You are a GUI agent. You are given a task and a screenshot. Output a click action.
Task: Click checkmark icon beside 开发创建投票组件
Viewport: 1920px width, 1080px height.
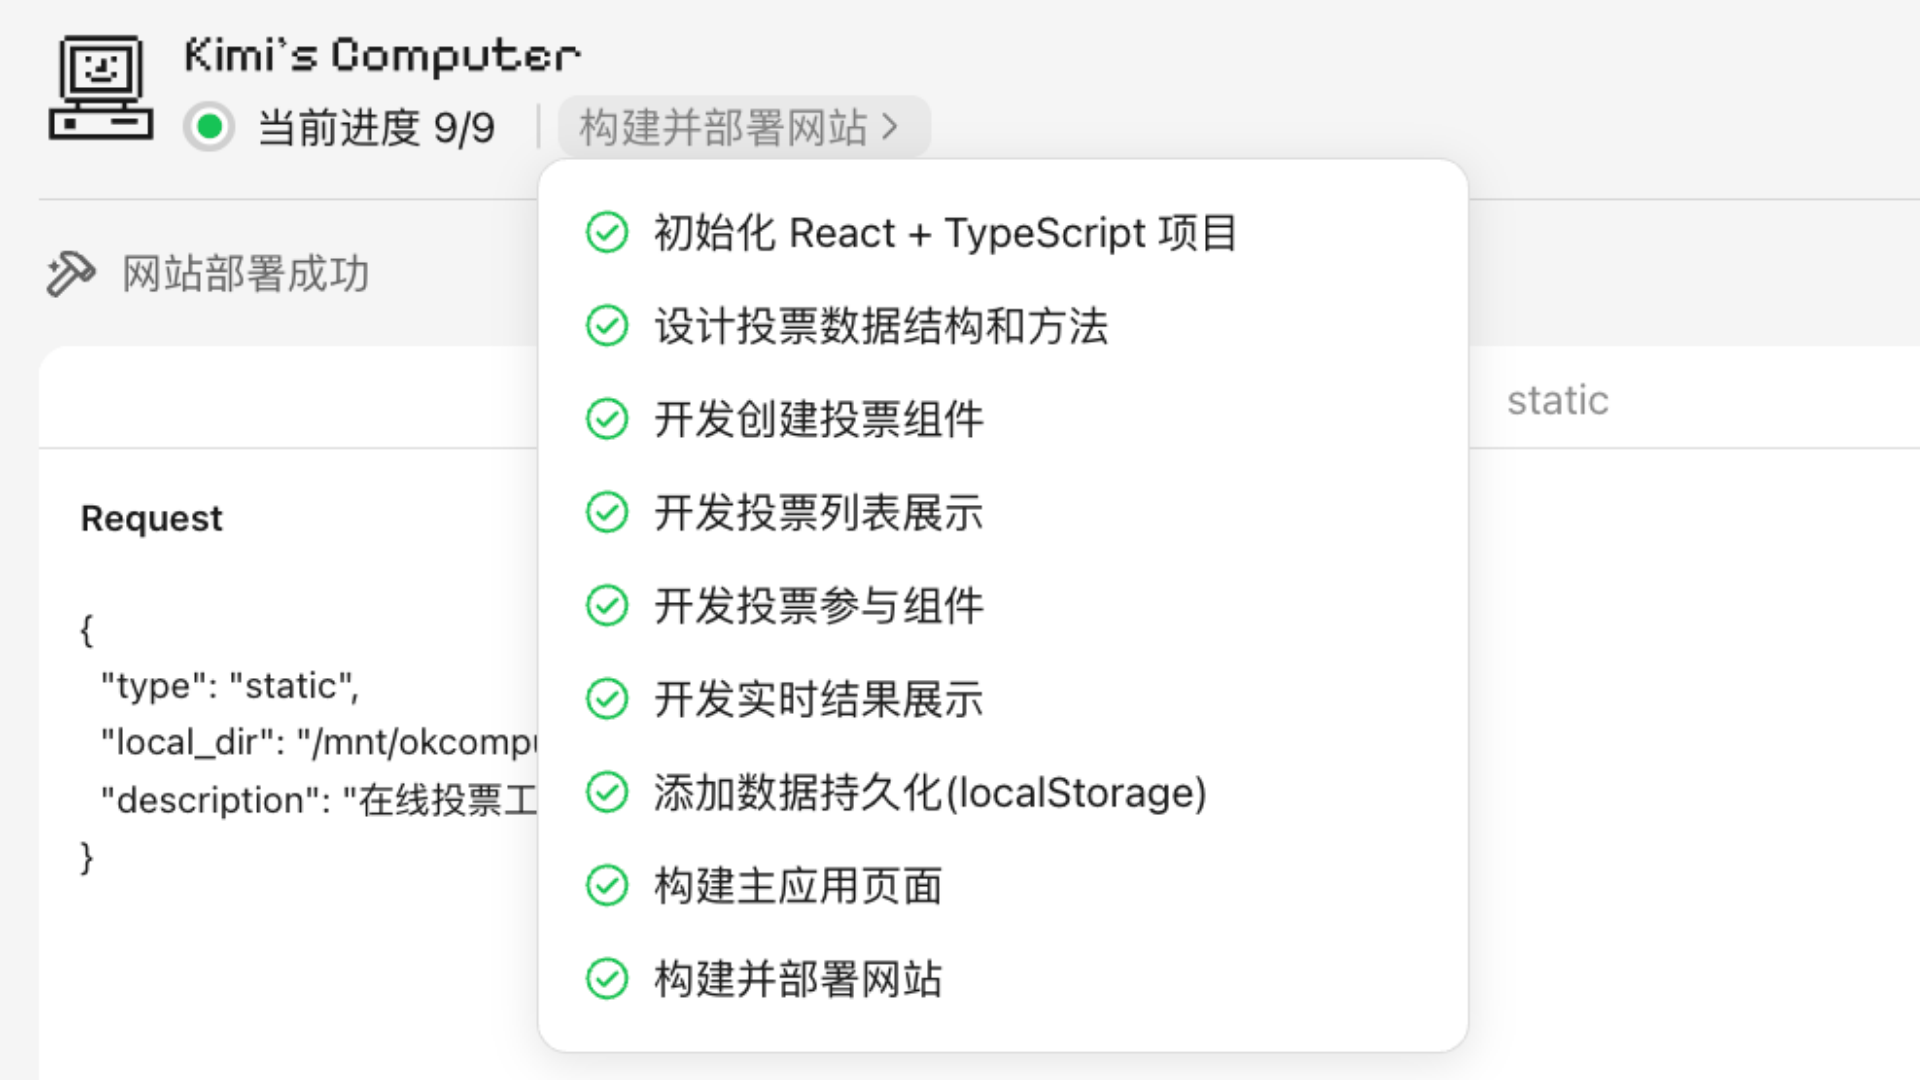607,419
